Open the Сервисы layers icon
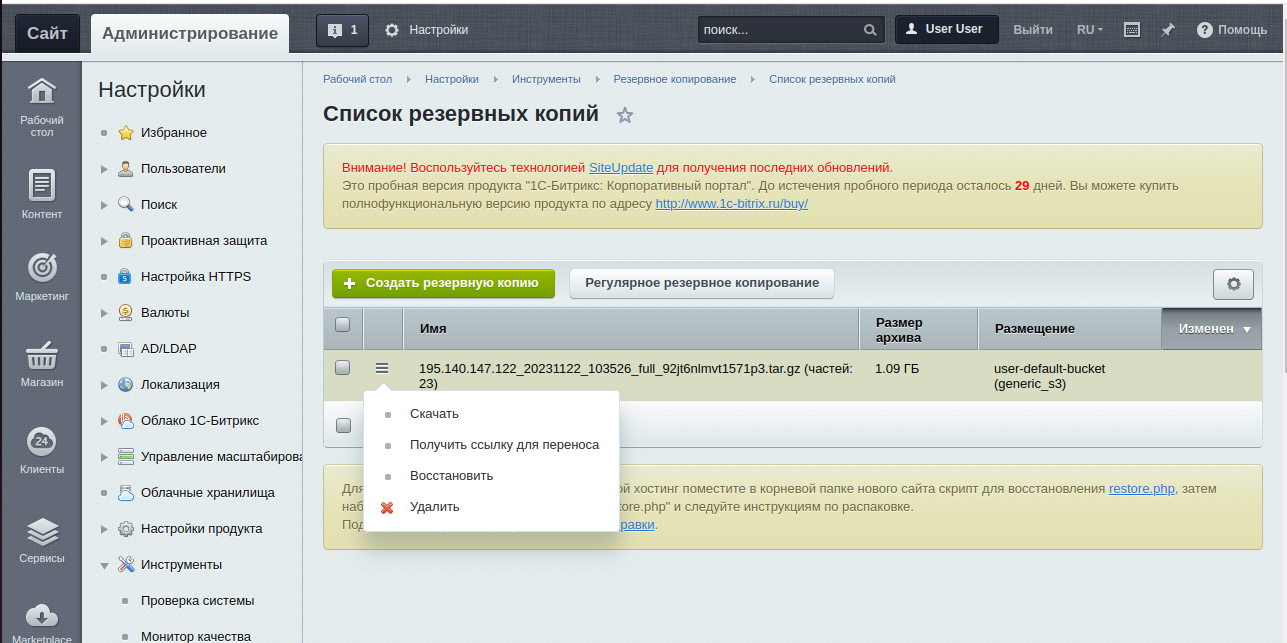The height and width of the screenshot is (643, 1287). click(42, 530)
